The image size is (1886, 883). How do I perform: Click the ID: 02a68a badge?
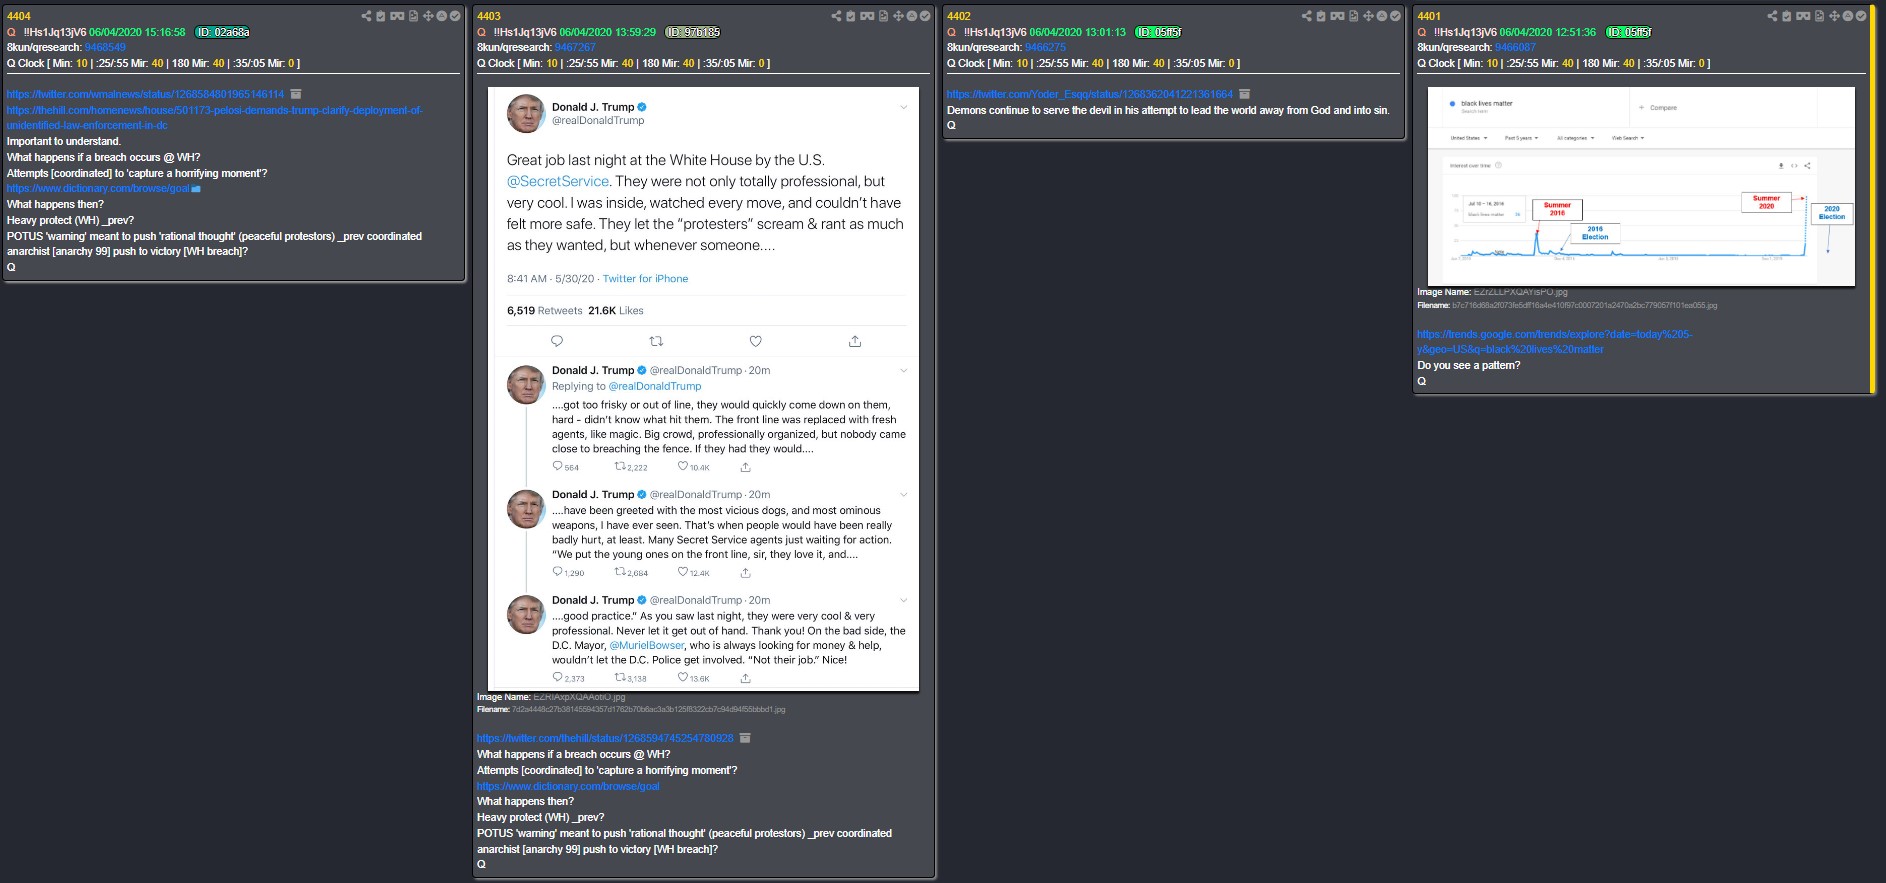223,32
